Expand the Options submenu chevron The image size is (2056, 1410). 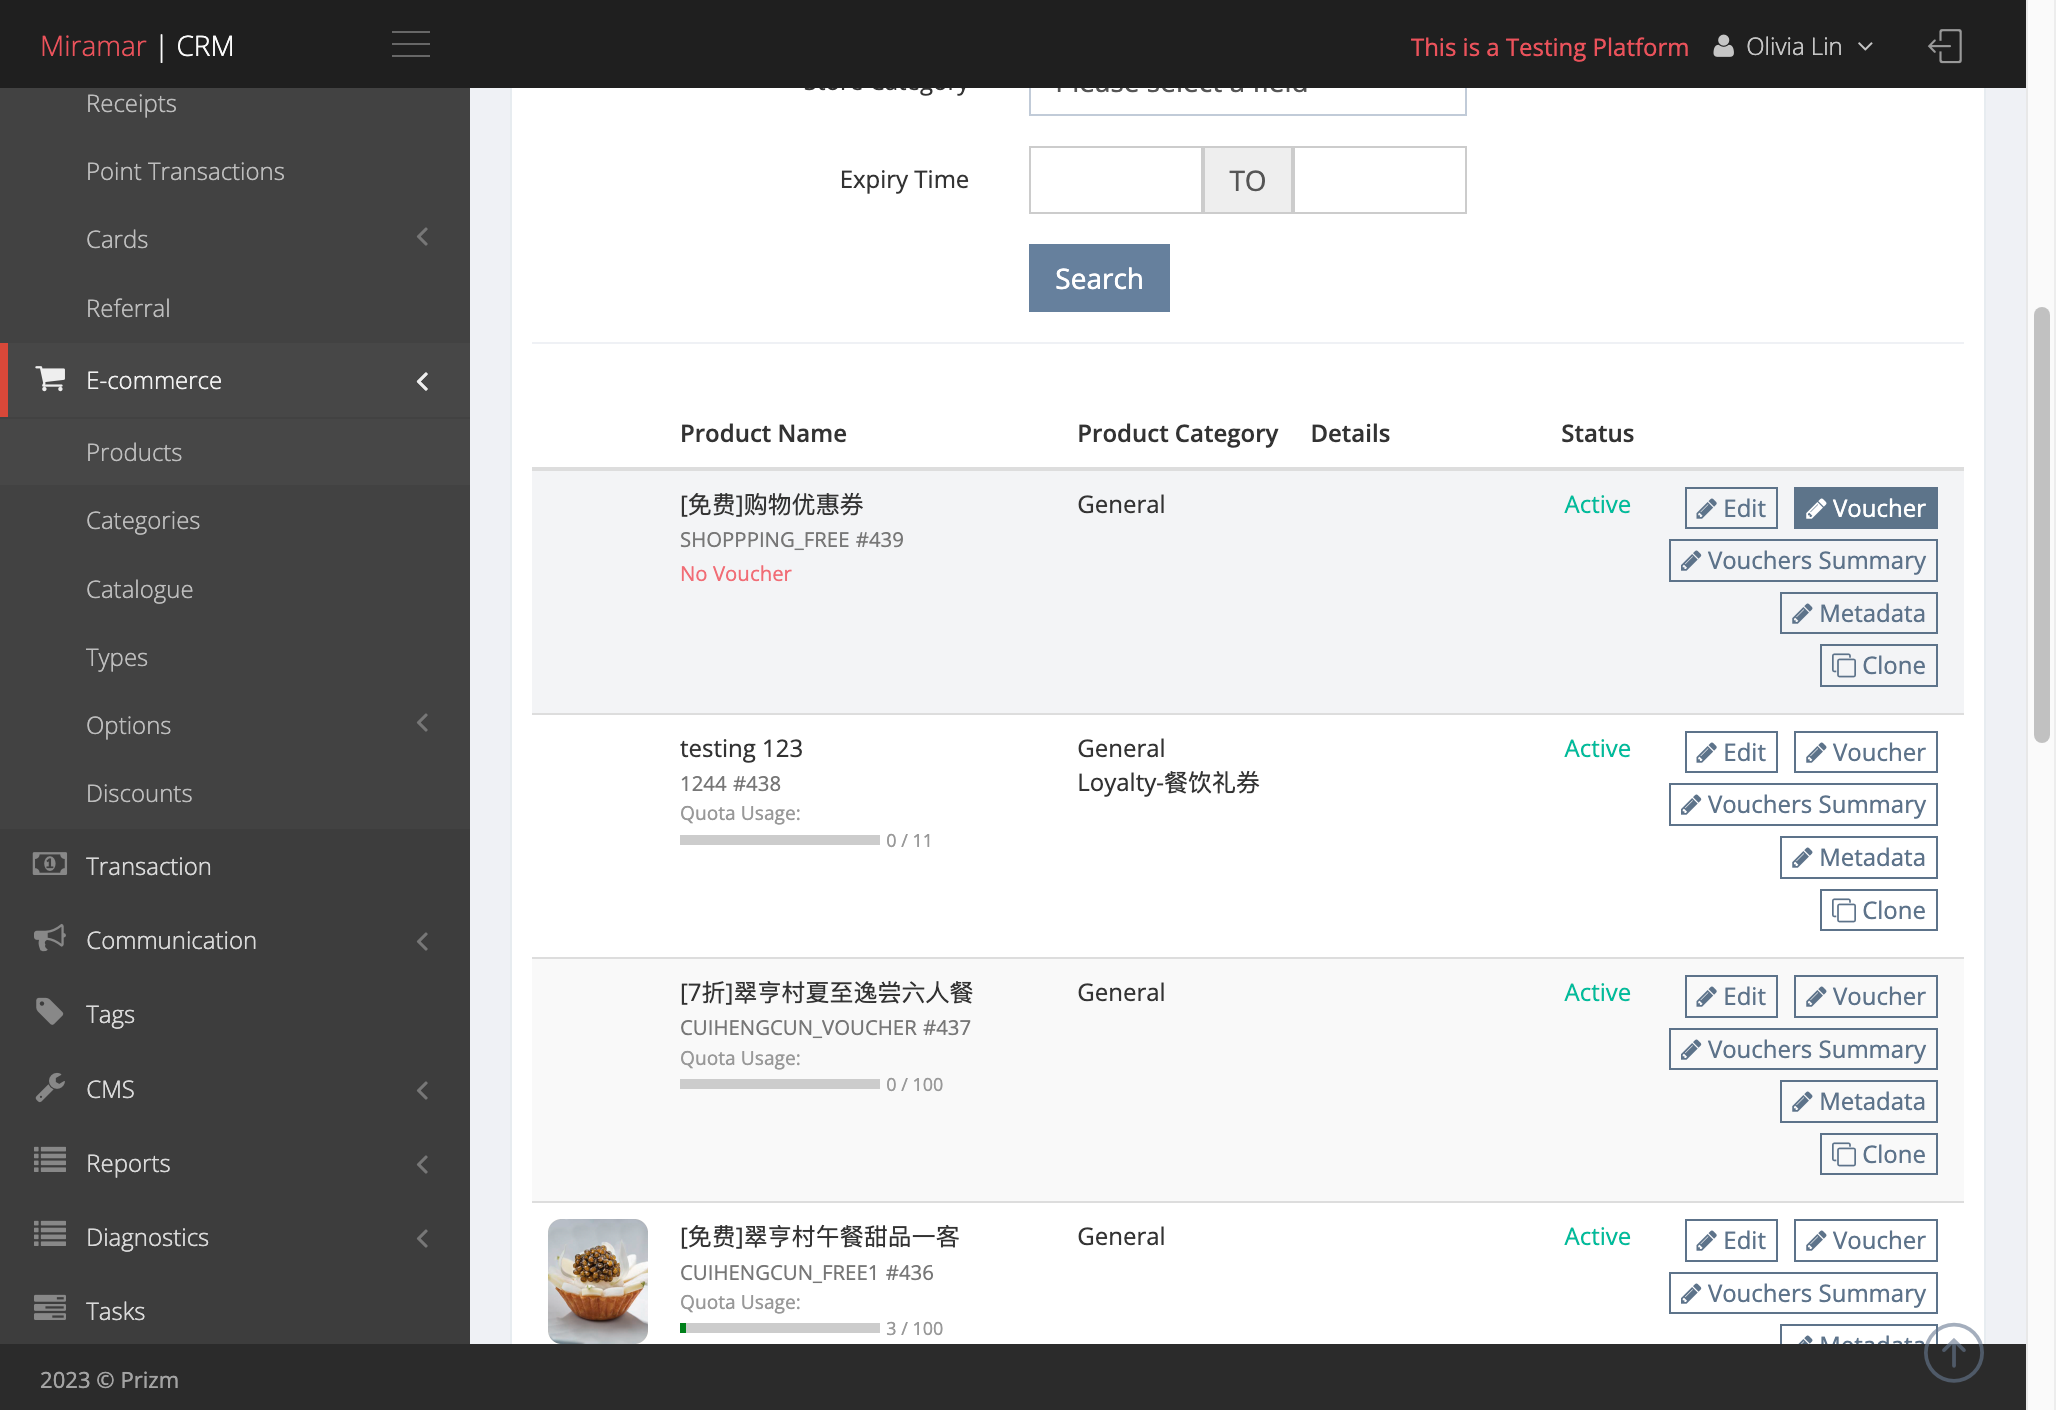click(x=423, y=723)
